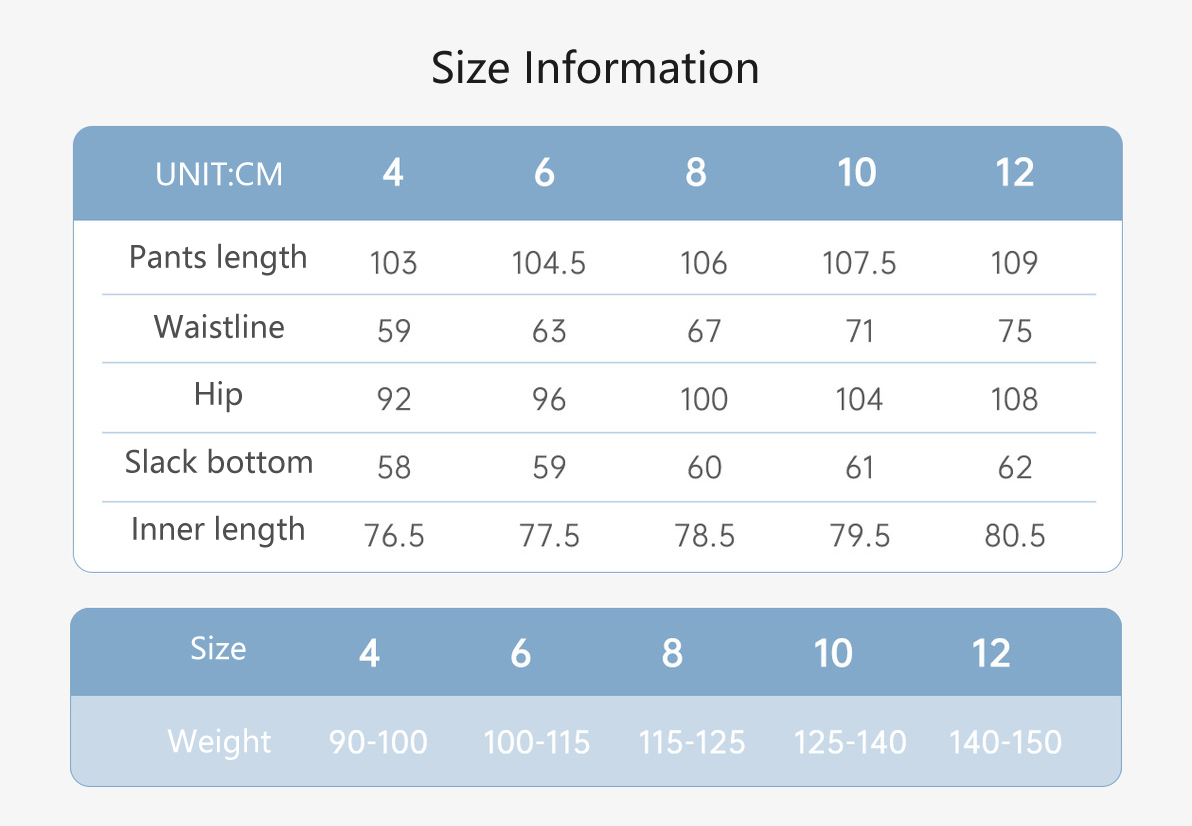Select the Inner length row label
The image size is (1192, 826).
tap(218, 530)
